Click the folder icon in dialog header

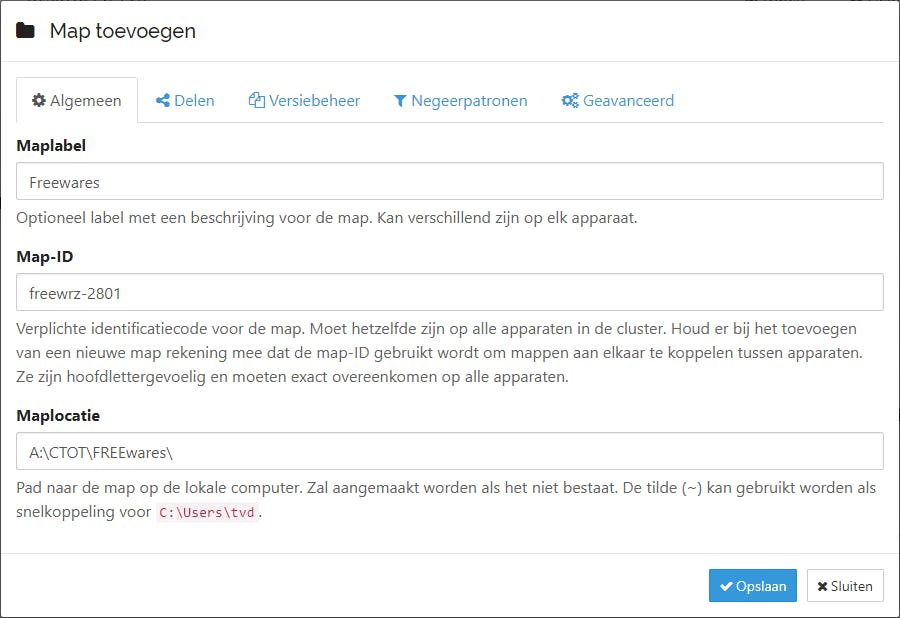[x=26, y=31]
